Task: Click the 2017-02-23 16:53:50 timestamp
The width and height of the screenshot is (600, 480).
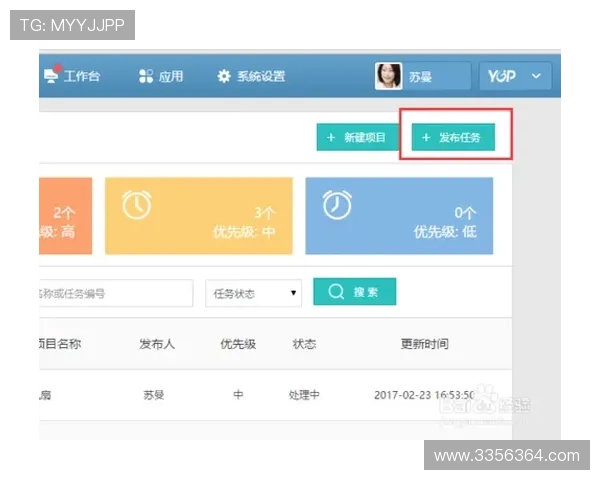Action: (x=424, y=395)
